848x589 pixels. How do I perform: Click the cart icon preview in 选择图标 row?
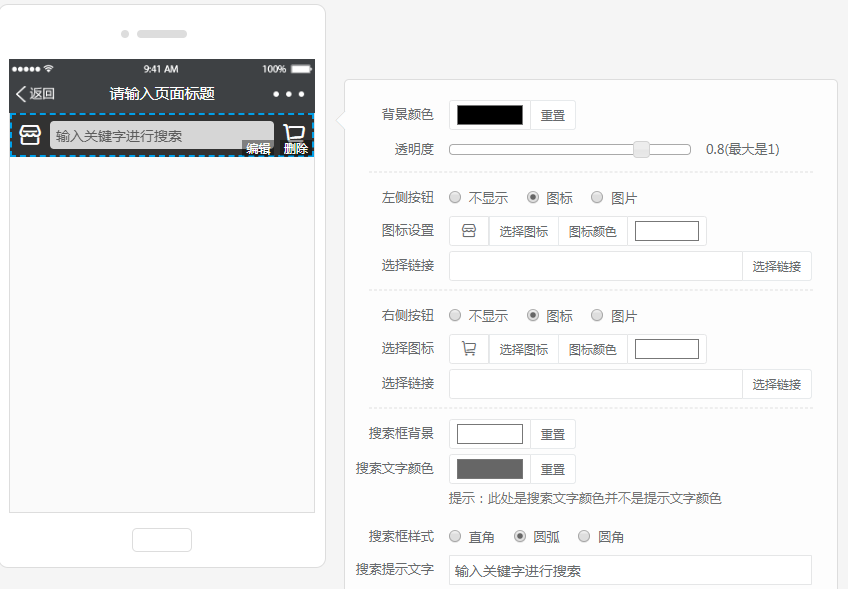pos(469,349)
